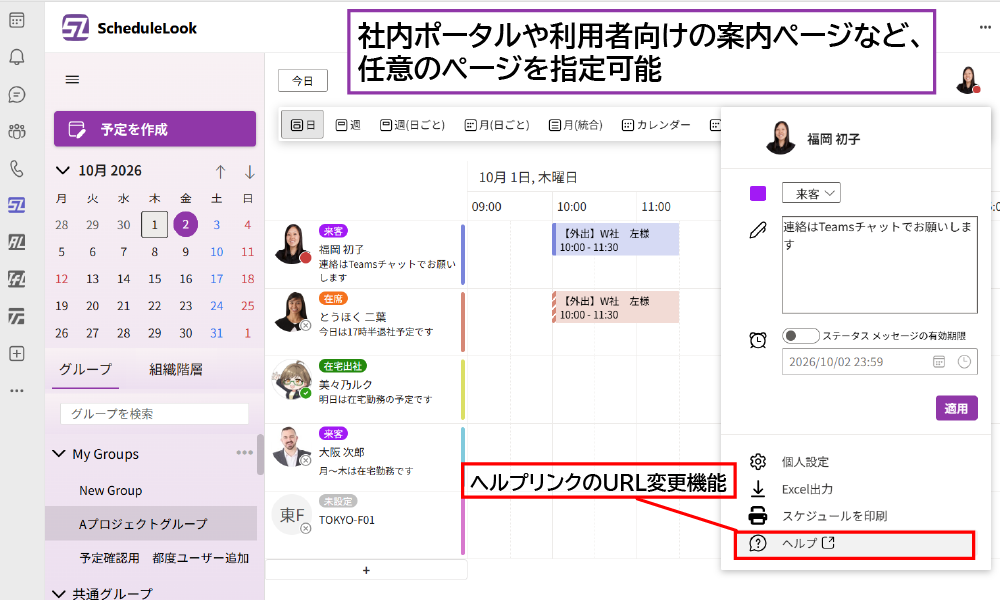Click the Excel output download icon
Screen dimensions: 1000x600
pos(758,489)
